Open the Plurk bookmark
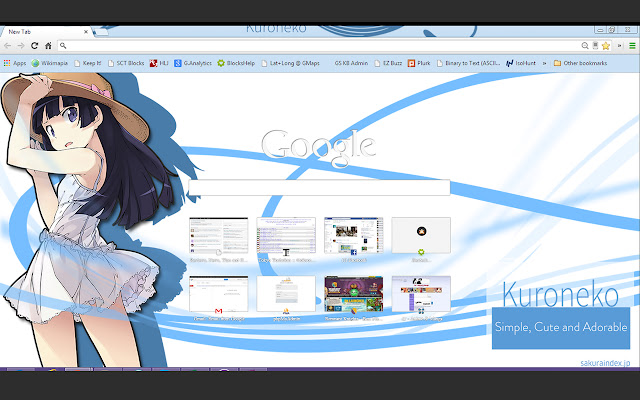Image resolution: width=640 pixels, height=400 pixels. [x=419, y=63]
